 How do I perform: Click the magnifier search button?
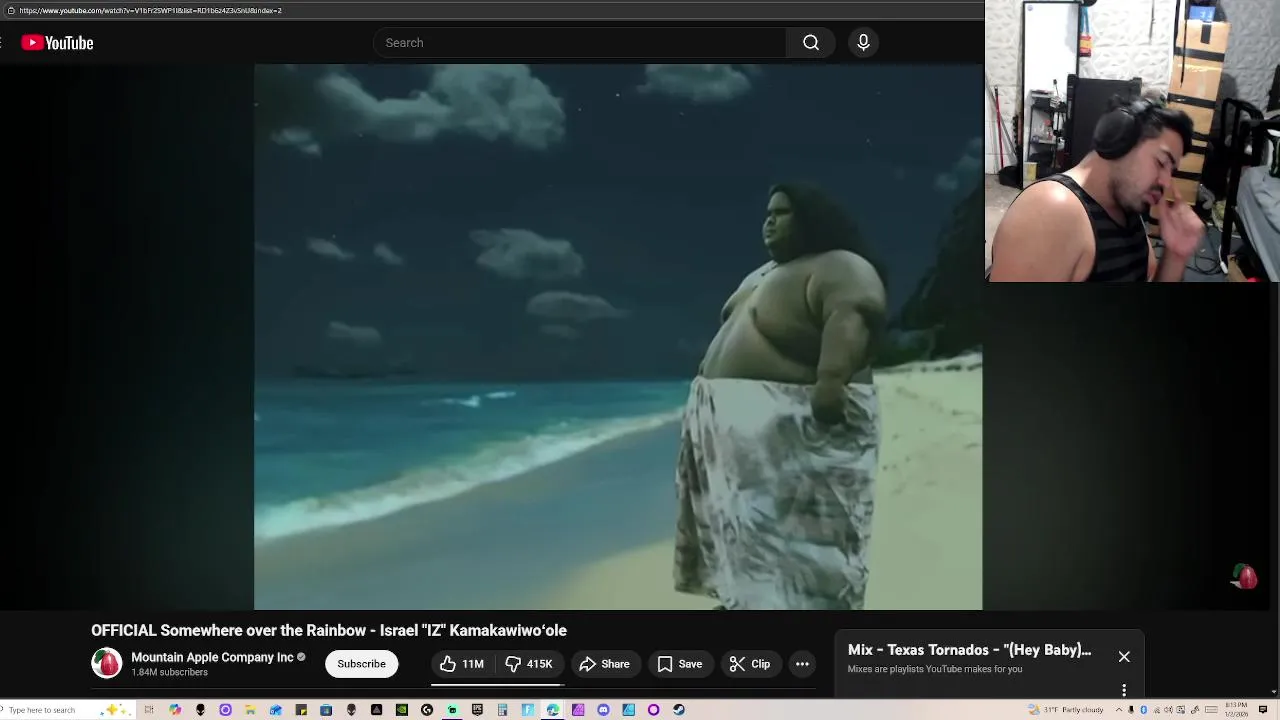click(811, 43)
